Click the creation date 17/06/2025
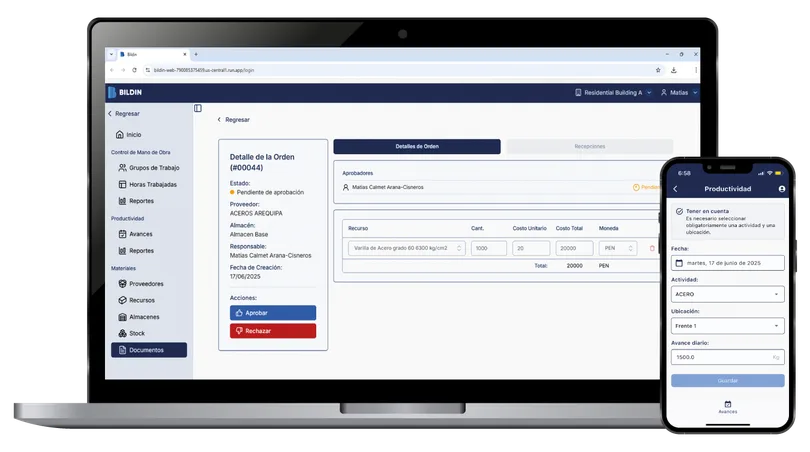Image resolution: width=810 pixels, height=452 pixels. [245, 277]
